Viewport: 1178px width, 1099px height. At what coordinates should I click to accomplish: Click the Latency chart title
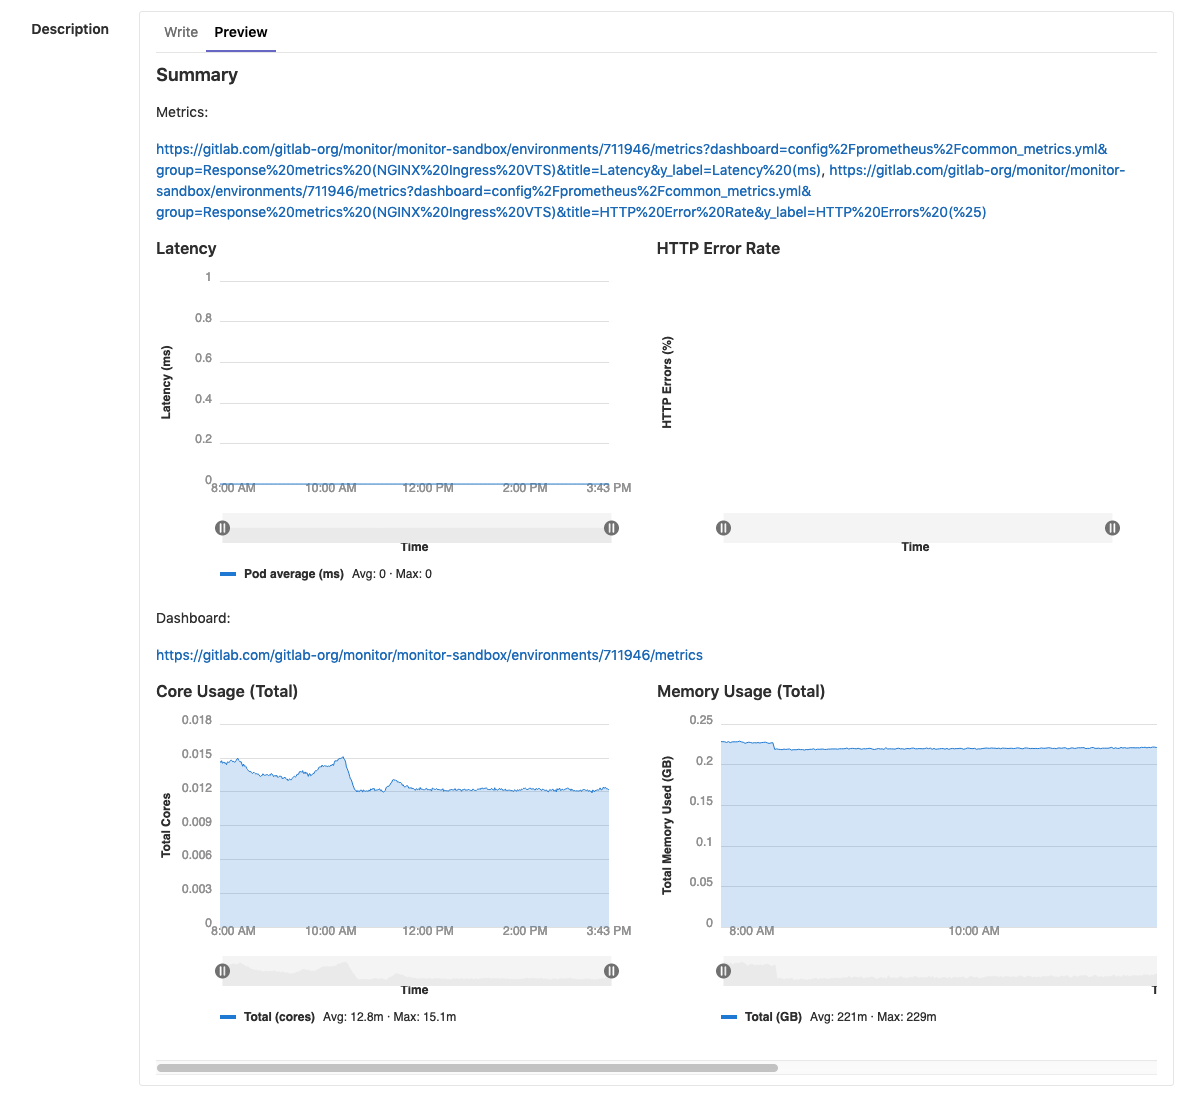[x=186, y=249]
